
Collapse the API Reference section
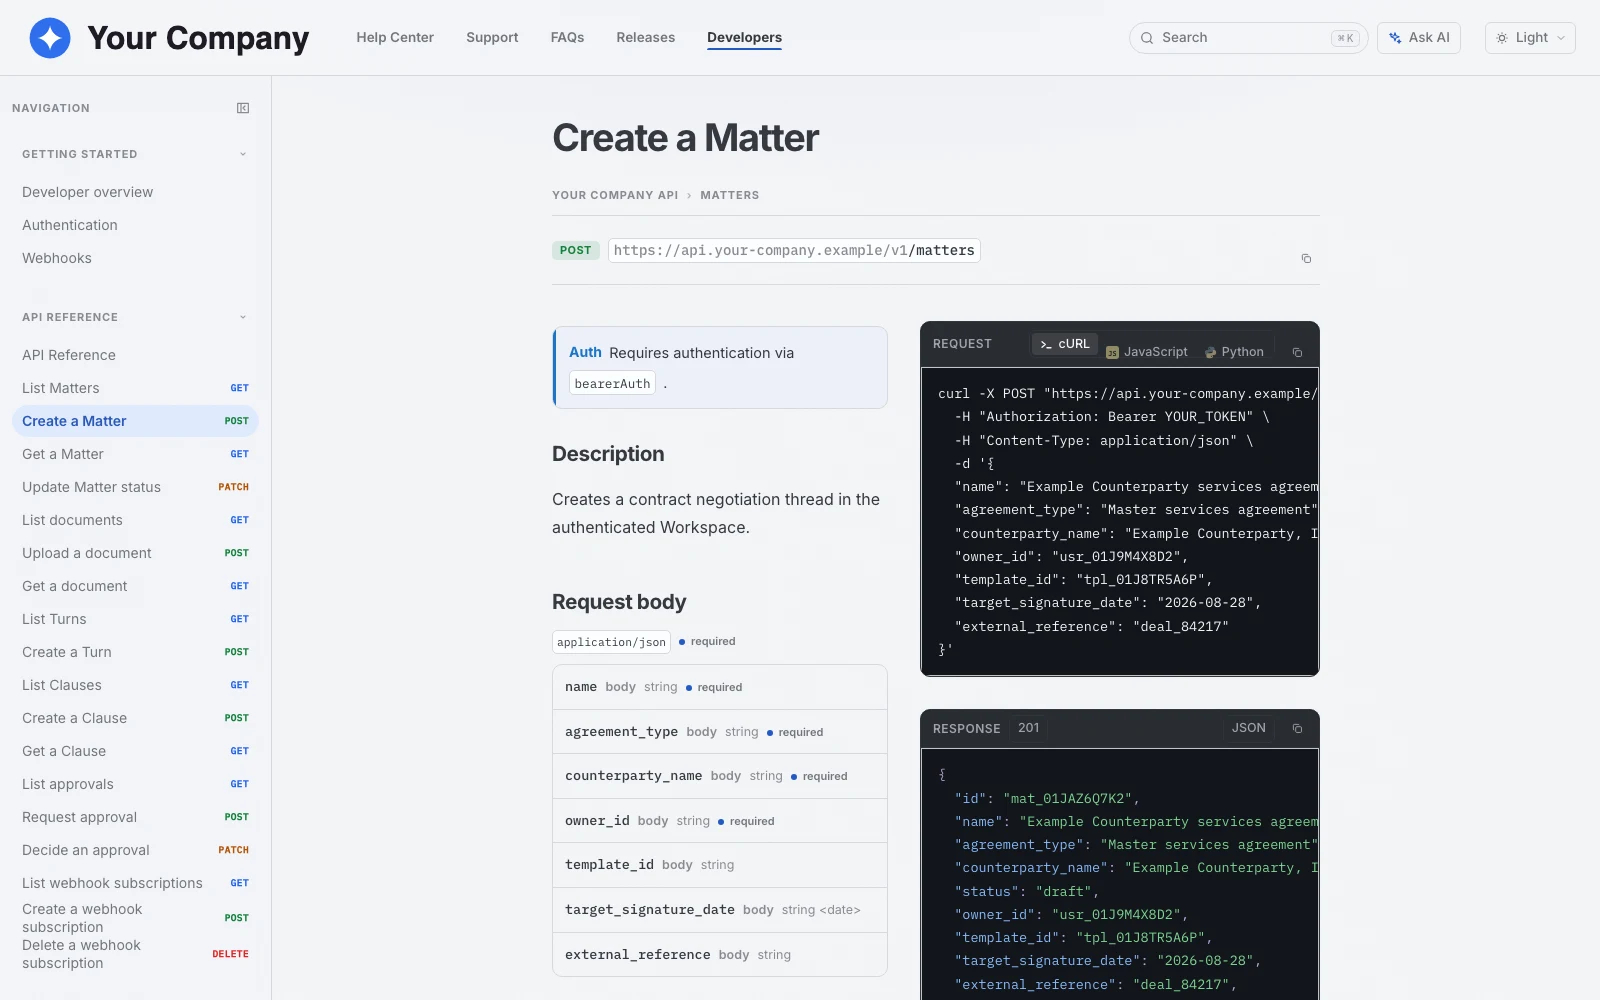[x=243, y=317]
